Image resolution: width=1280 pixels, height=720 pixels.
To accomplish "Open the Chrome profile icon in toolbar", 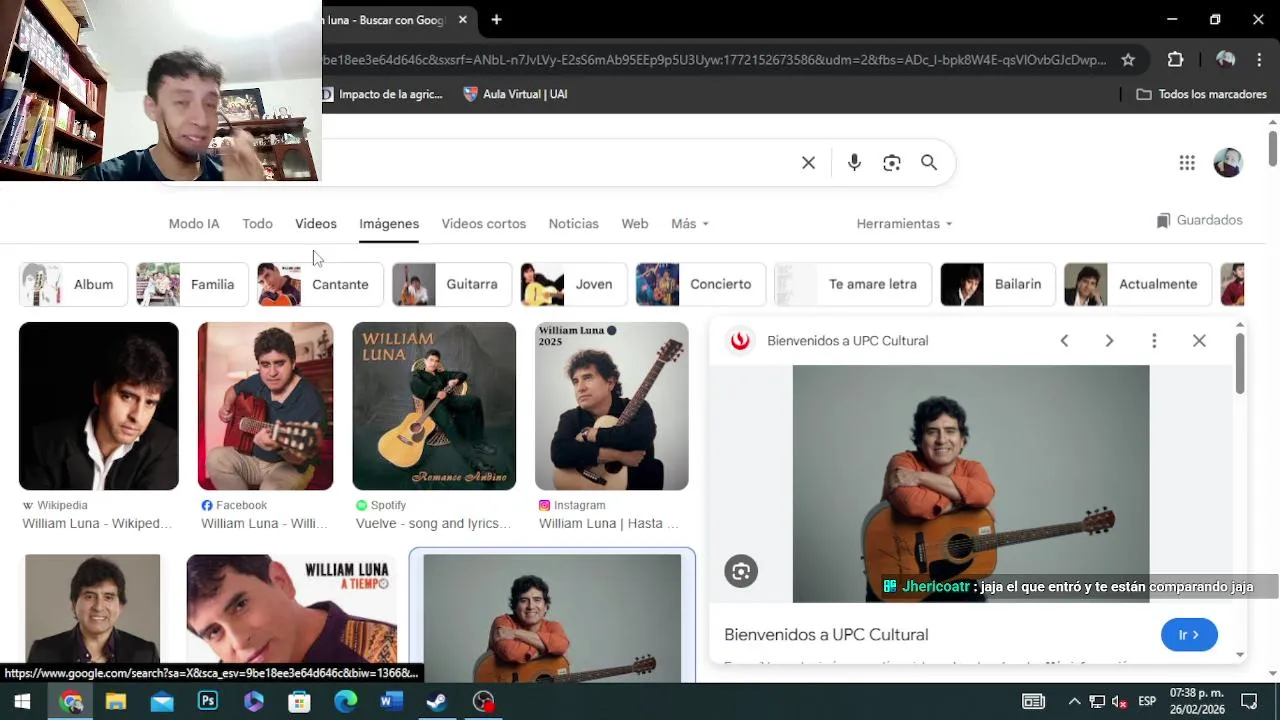I will (x=1225, y=60).
